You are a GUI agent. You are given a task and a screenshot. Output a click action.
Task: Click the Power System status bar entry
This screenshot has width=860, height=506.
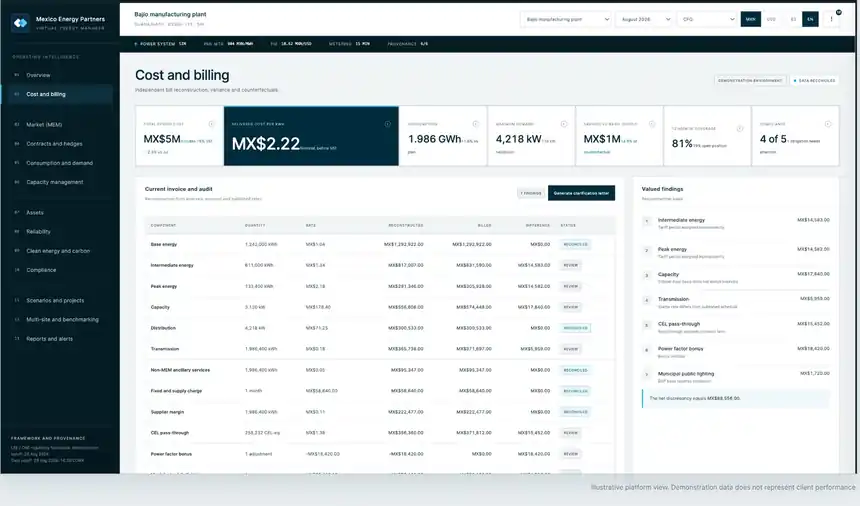(160, 44)
